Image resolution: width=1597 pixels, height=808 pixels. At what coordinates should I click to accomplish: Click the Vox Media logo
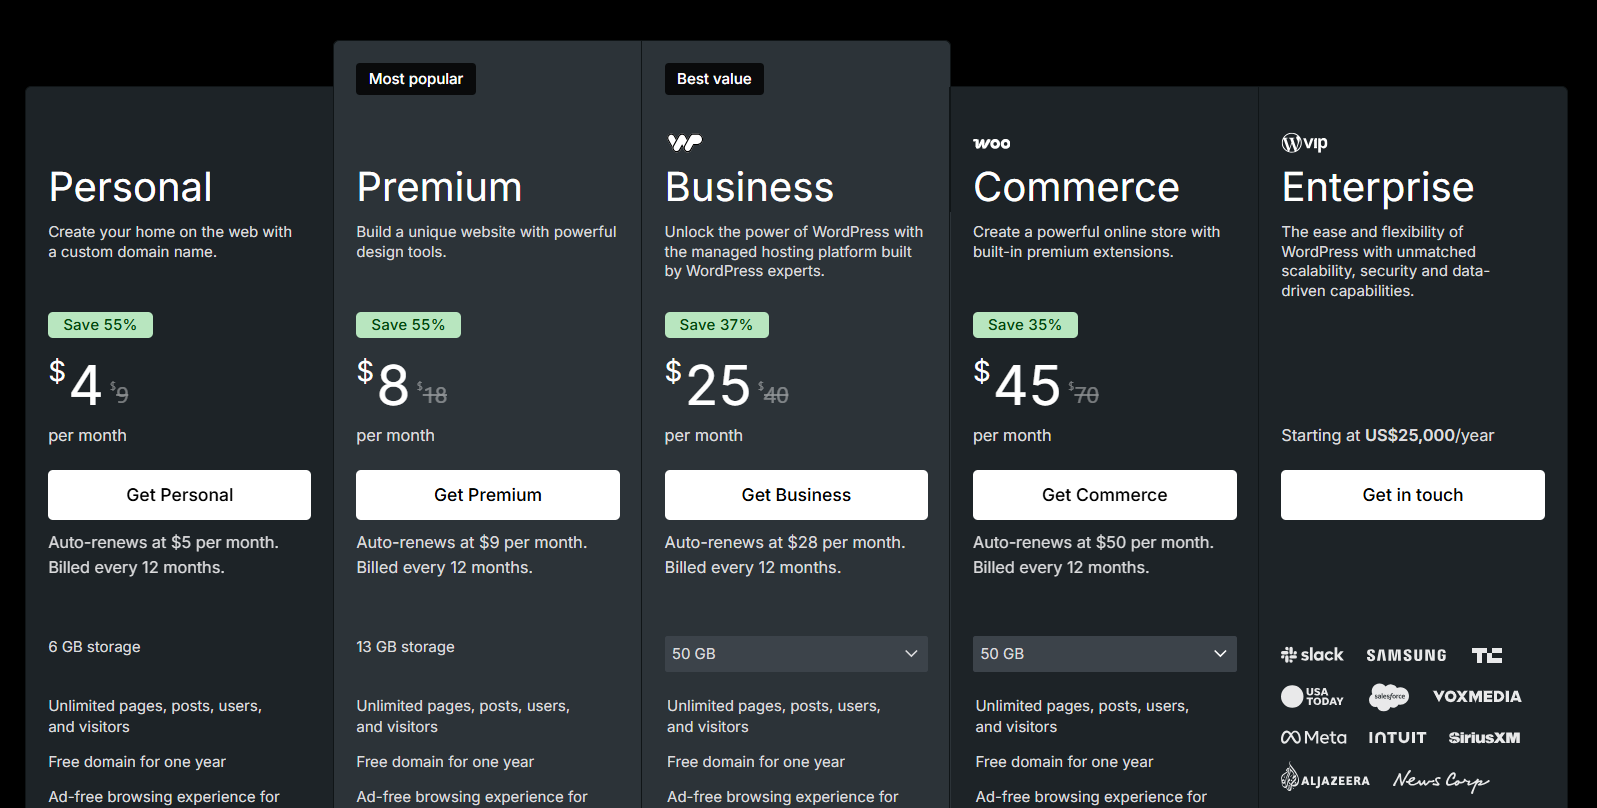click(1477, 696)
